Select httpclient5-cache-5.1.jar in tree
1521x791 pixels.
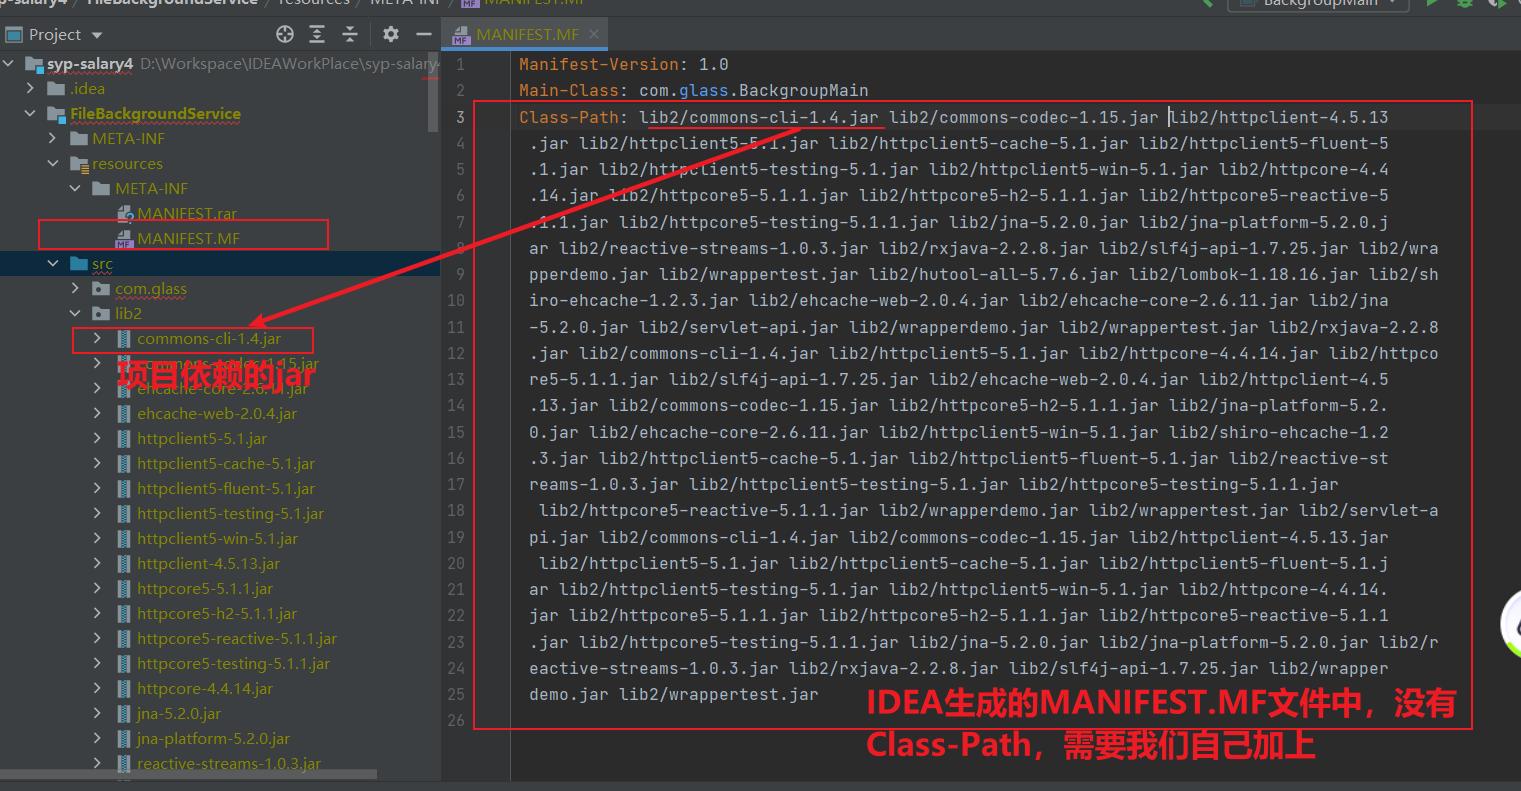(x=226, y=464)
